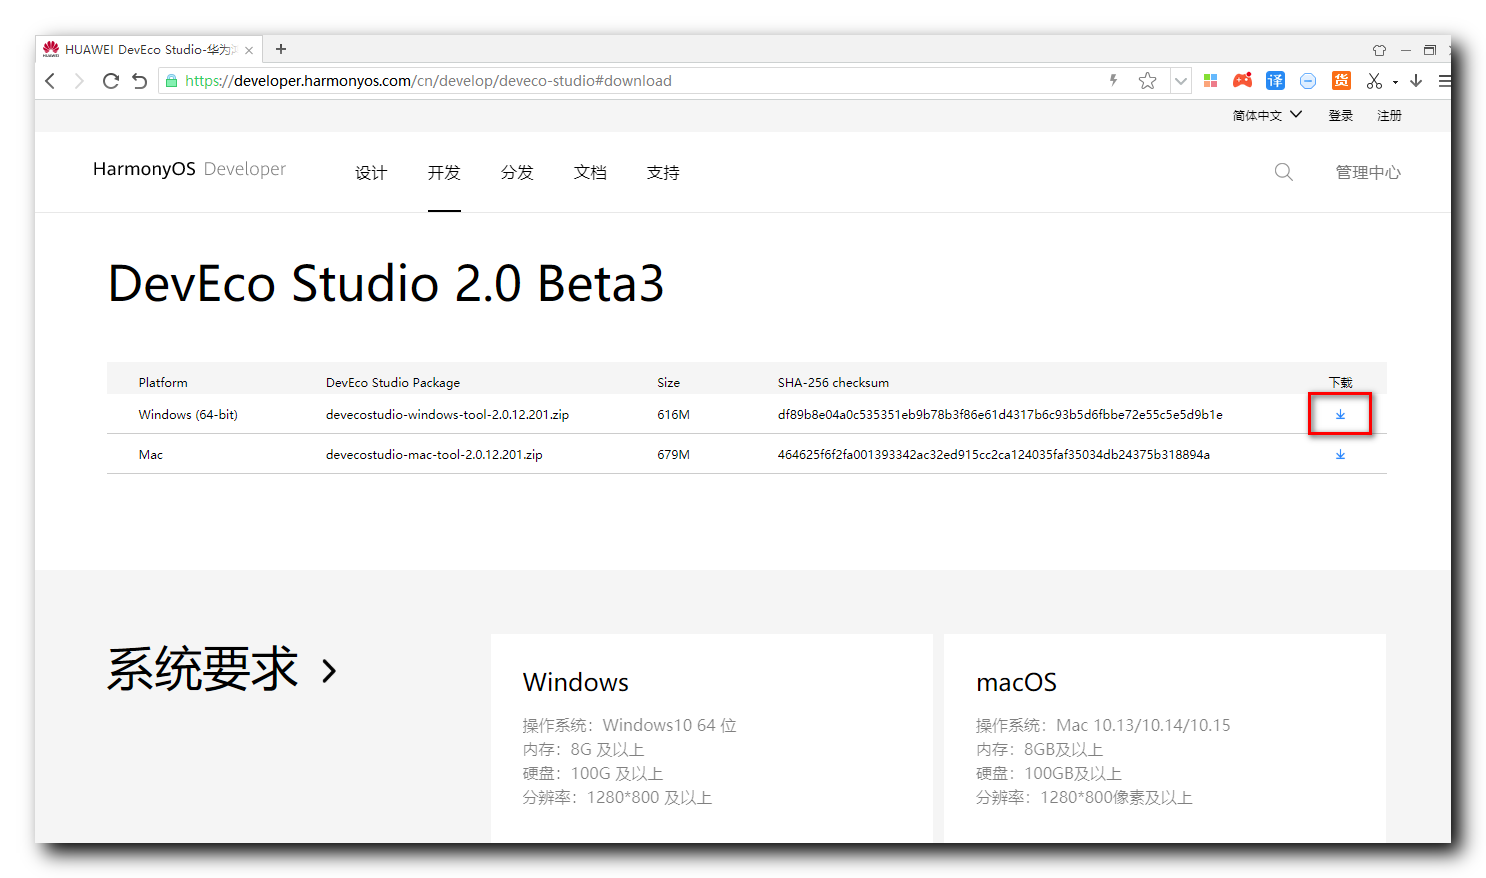
Task: Click the green padlock security icon
Action: point(171,81)
